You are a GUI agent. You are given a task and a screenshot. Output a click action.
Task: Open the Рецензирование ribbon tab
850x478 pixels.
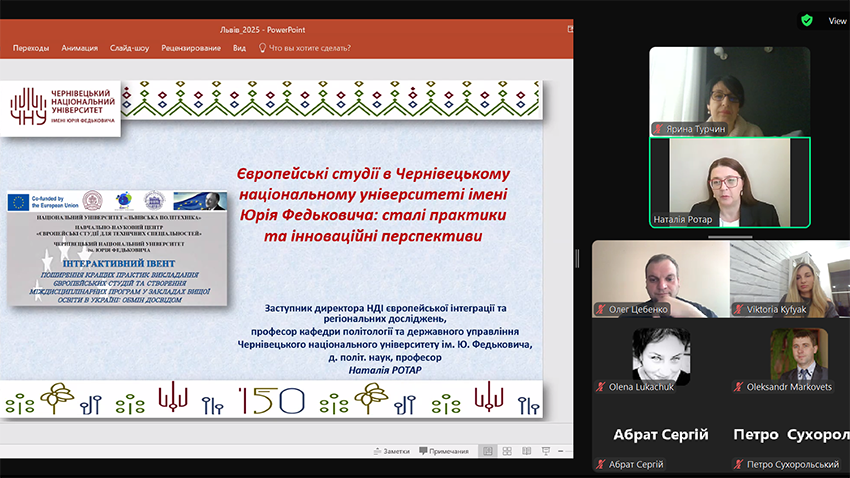(x=190, y=47)
